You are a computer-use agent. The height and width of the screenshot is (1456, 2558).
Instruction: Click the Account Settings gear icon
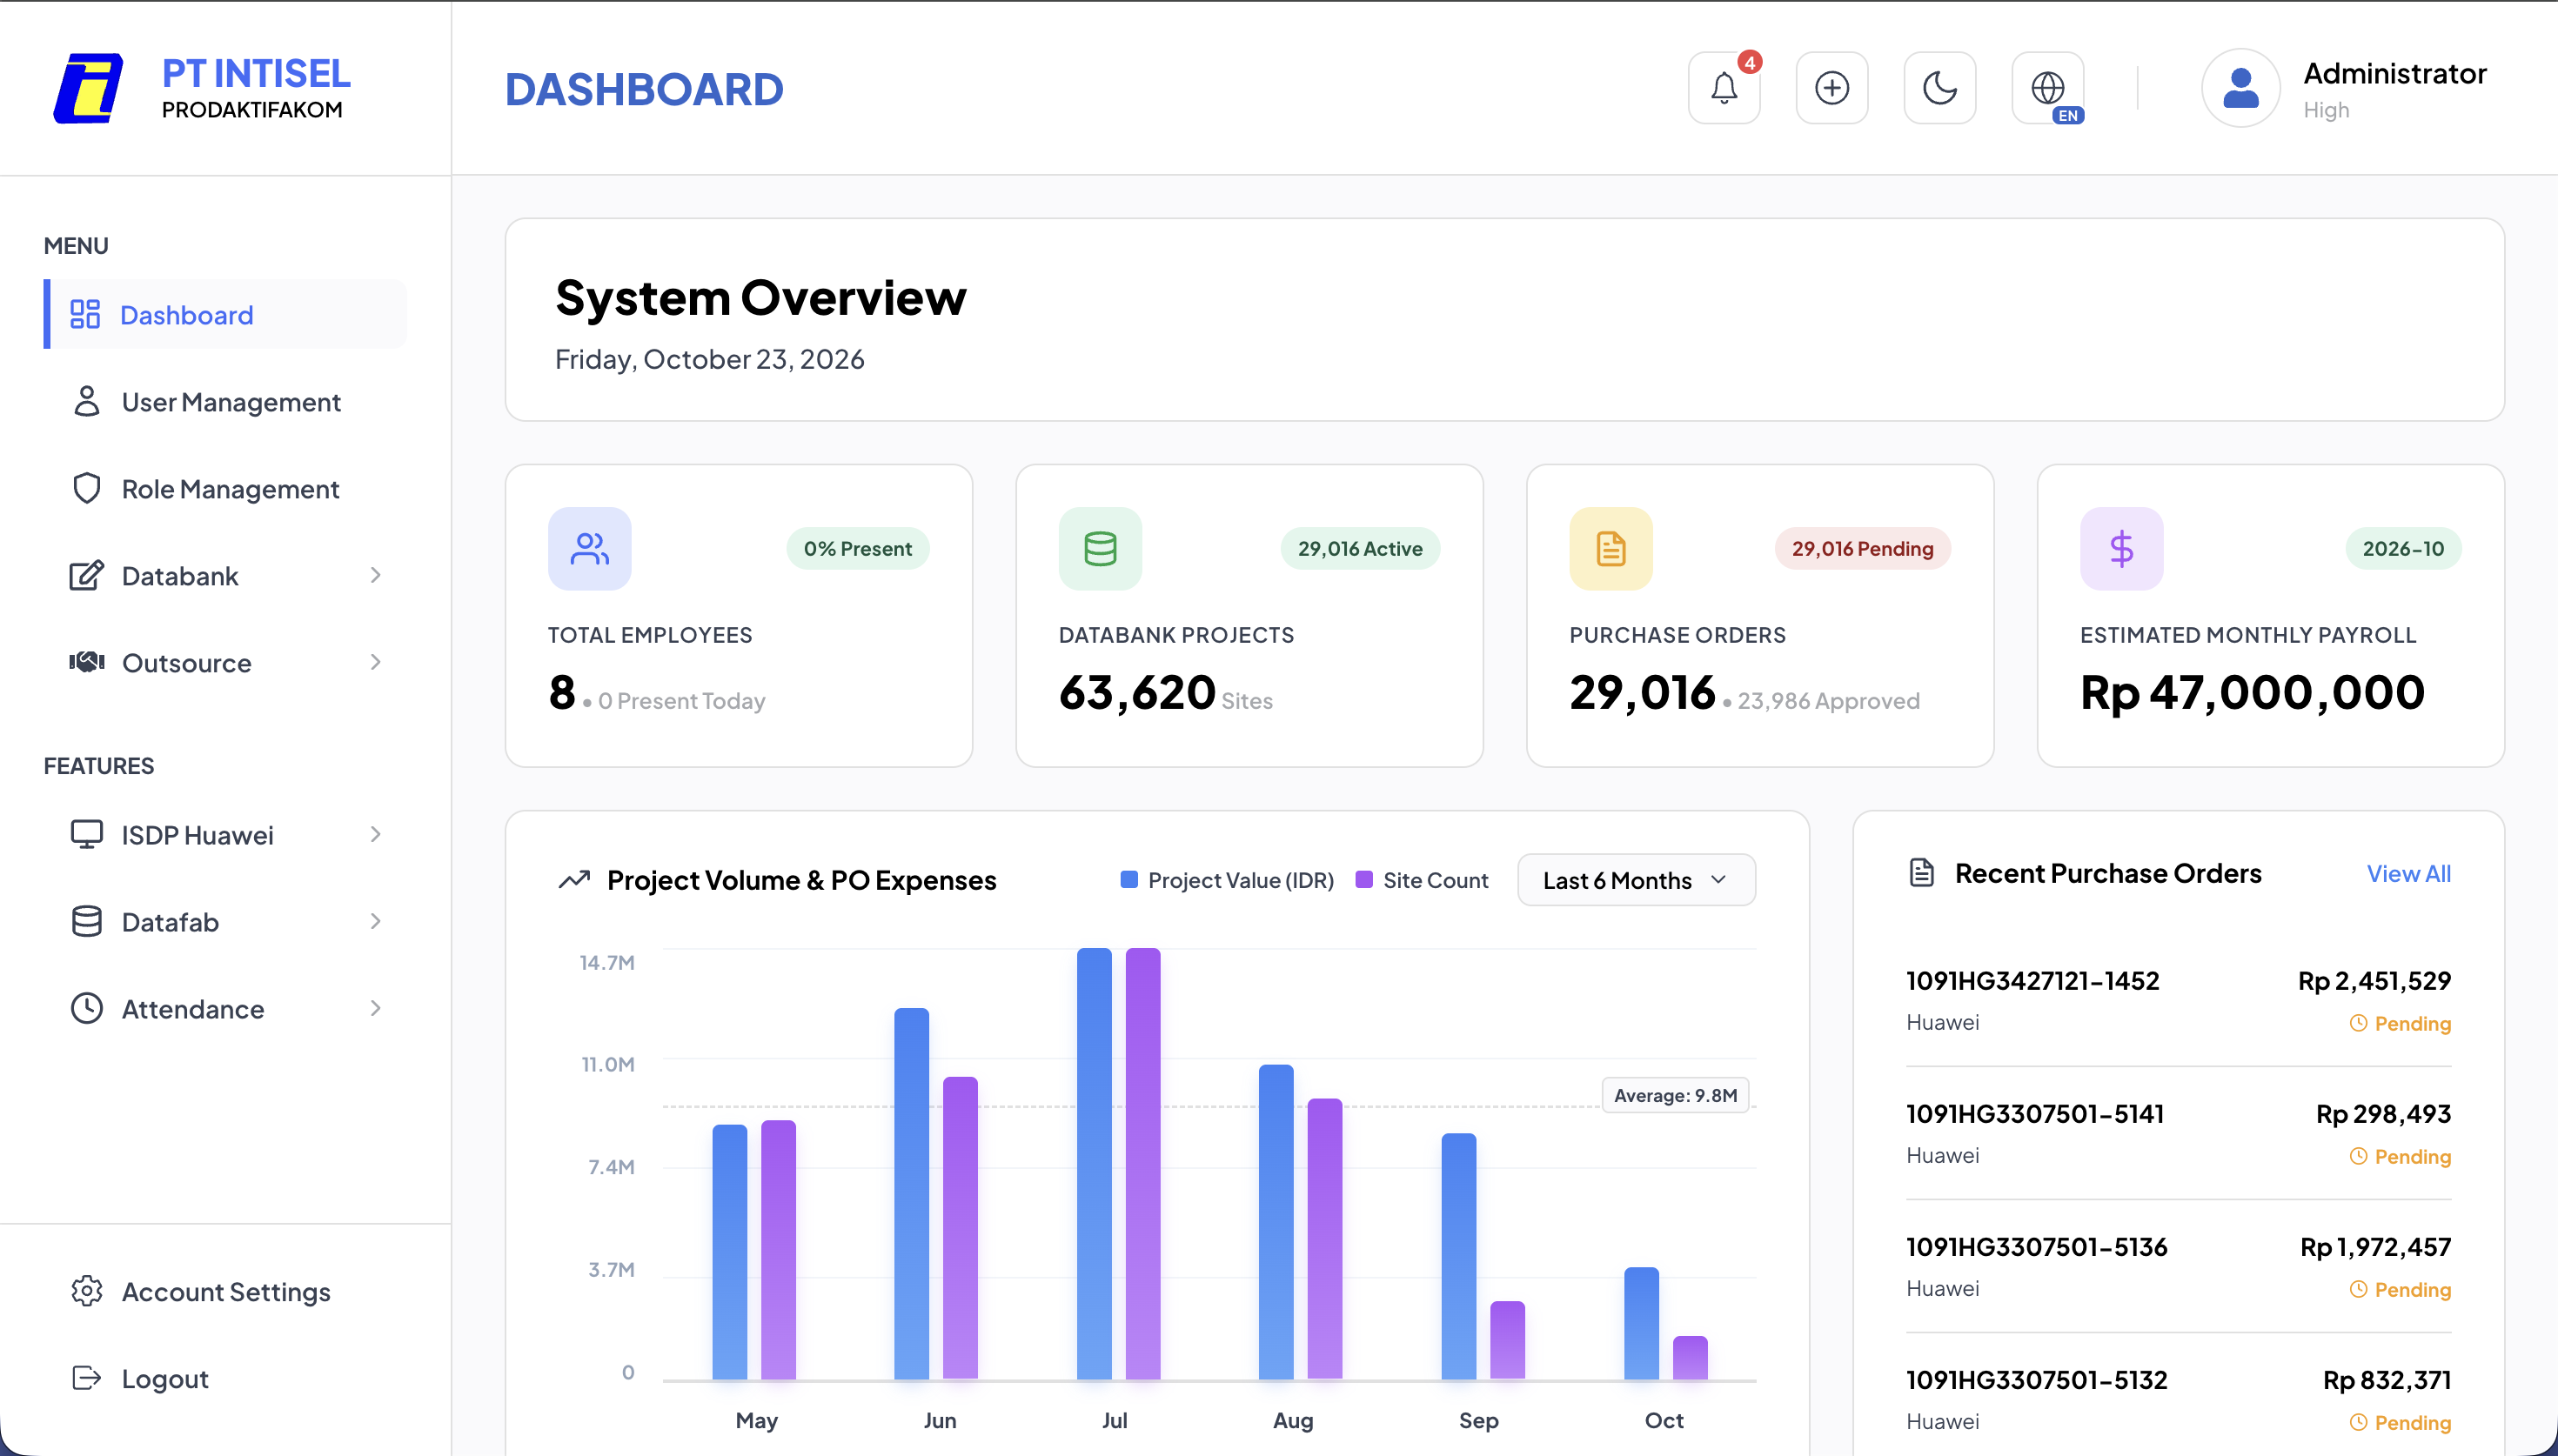click(87, 1291)
